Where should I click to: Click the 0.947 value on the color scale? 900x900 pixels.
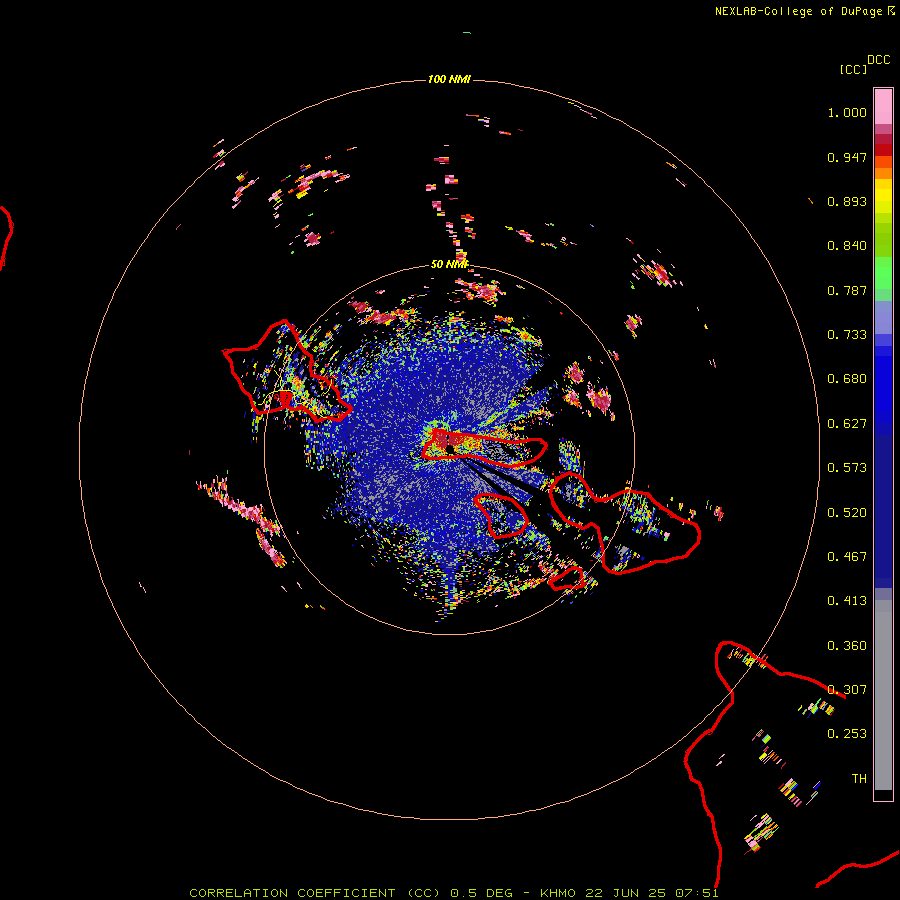[847, 157]
